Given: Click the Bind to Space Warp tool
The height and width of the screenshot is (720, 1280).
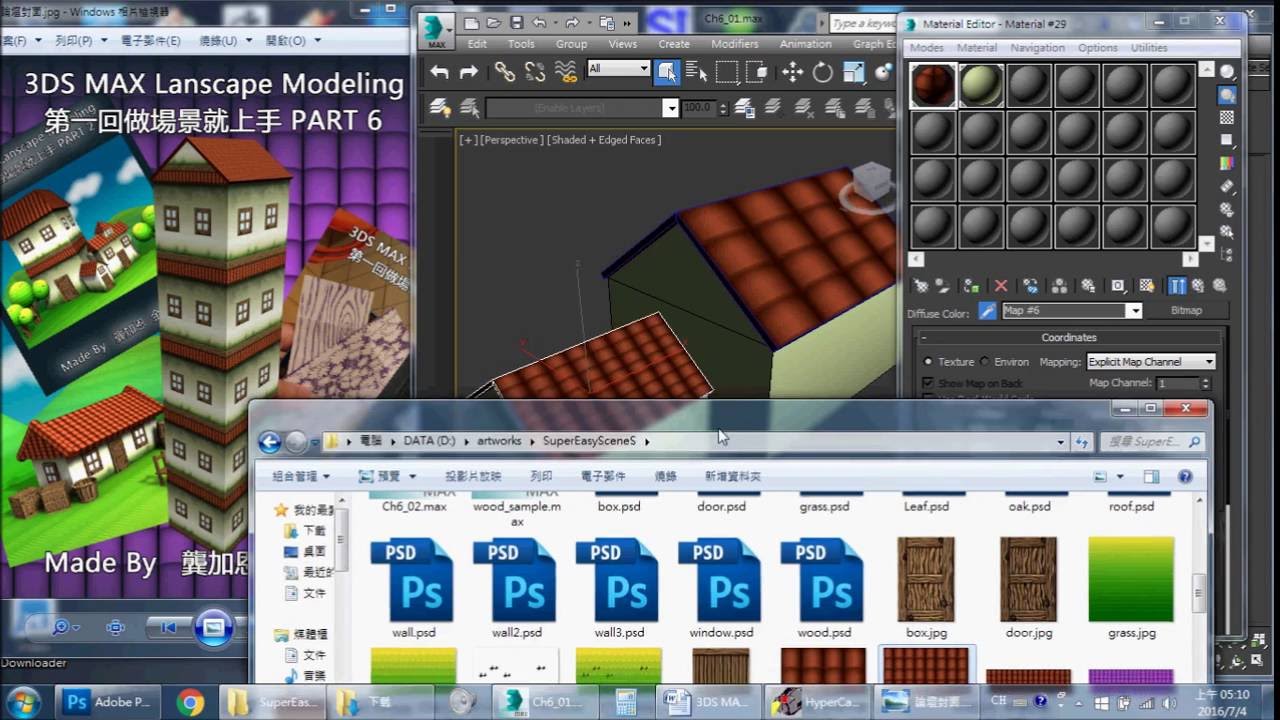Looking at the screenshot, I should 566,72.
